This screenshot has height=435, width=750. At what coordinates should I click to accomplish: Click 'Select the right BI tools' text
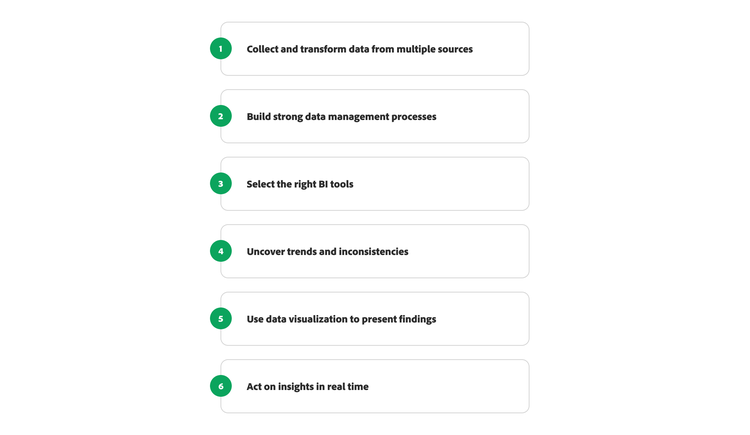coord(299,184)
